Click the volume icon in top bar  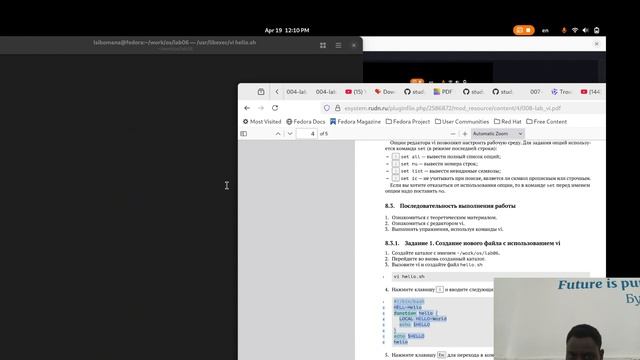pyautogui.click(x=585, y=30)
